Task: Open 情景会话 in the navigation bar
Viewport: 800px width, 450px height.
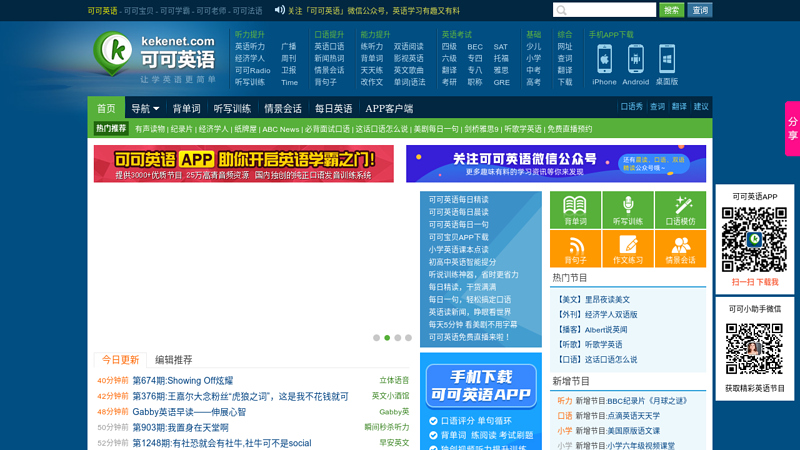Action: click(x=283, y=108)
